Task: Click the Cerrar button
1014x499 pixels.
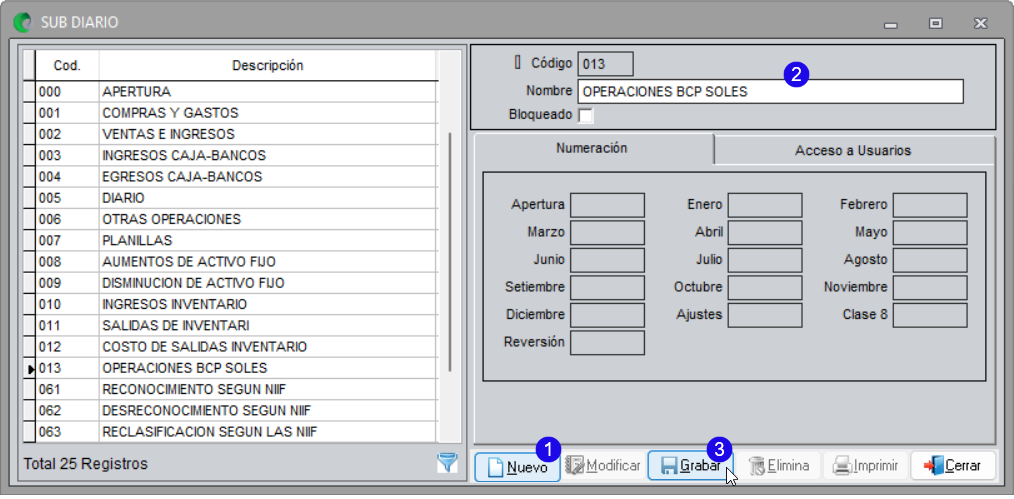Action: click(953, 466)
